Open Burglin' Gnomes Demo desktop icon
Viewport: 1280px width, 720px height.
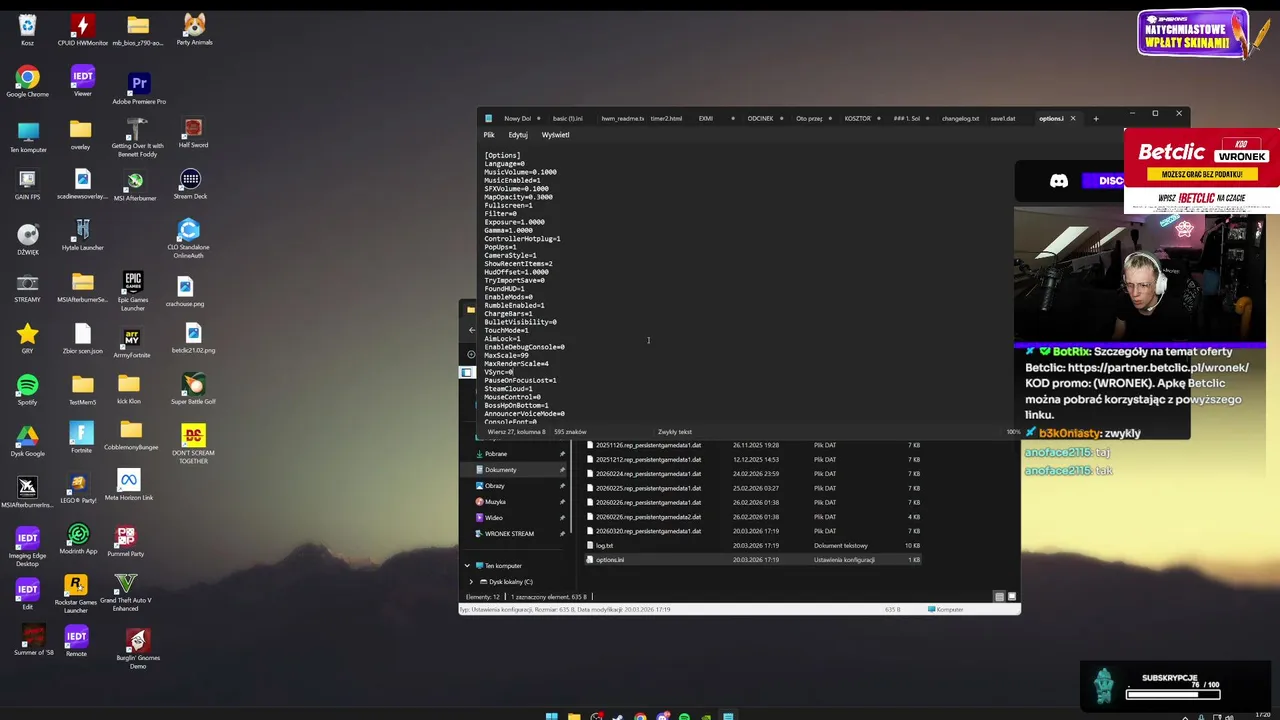coord(138,648)
